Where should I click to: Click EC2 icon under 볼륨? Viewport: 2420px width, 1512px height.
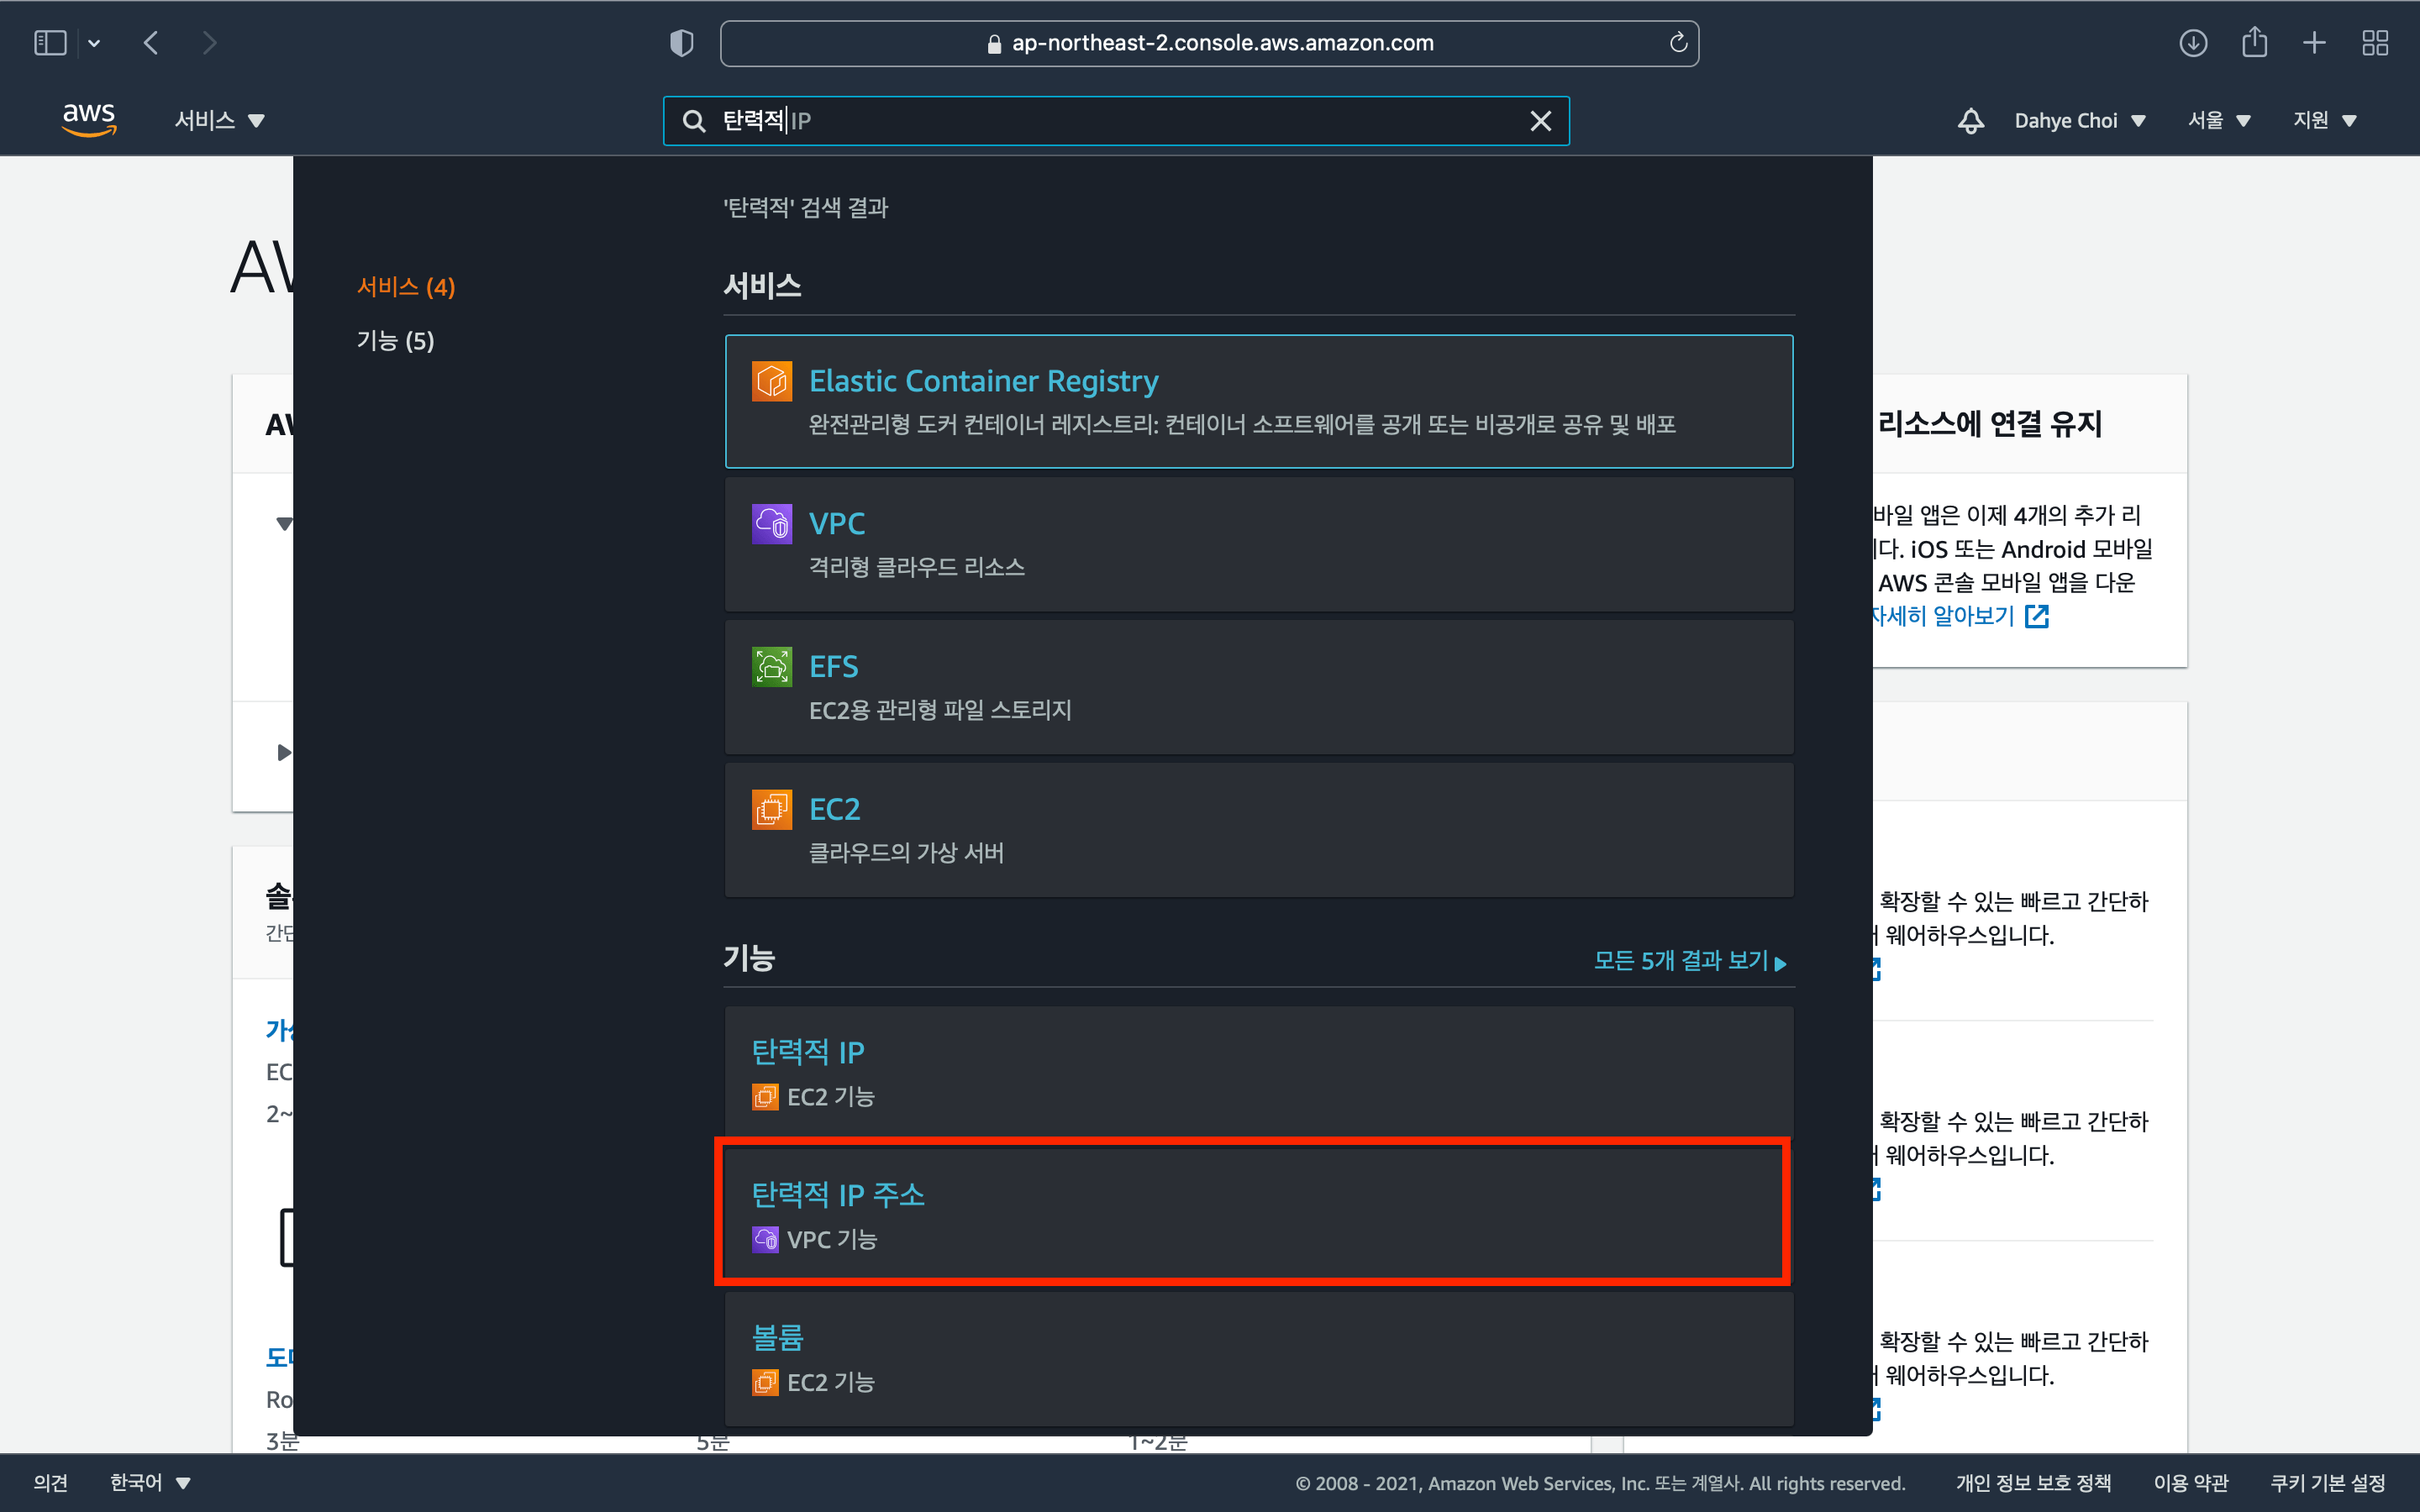pos(765,1383)
